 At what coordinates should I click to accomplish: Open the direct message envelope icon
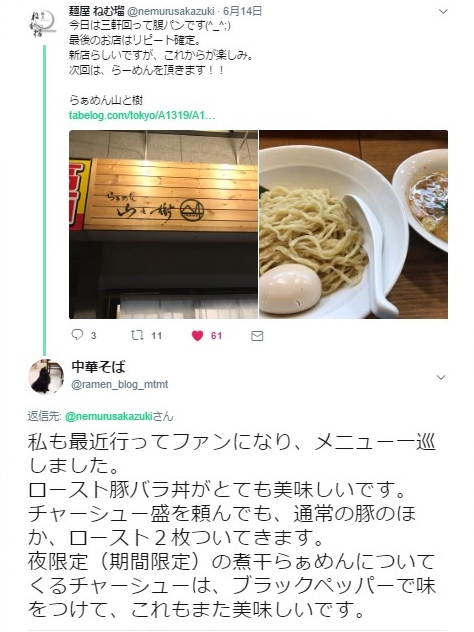point(257,336)
